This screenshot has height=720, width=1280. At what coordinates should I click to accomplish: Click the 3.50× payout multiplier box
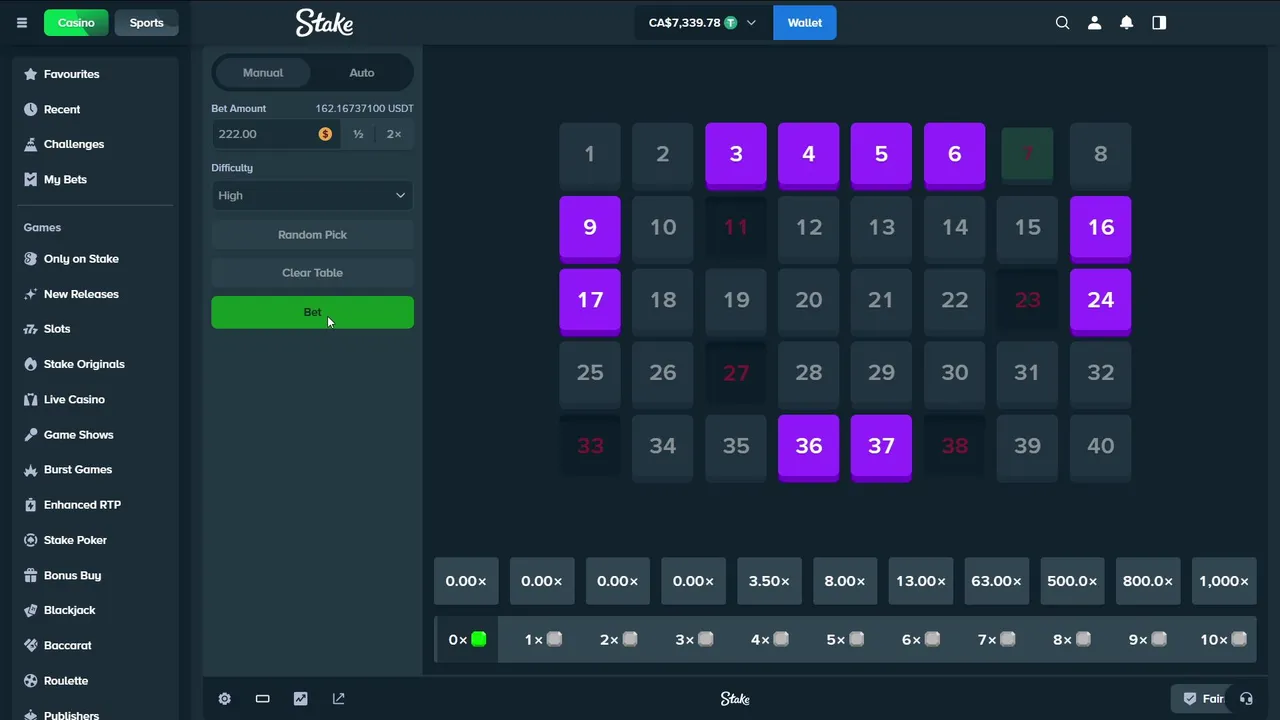(769, 581)
